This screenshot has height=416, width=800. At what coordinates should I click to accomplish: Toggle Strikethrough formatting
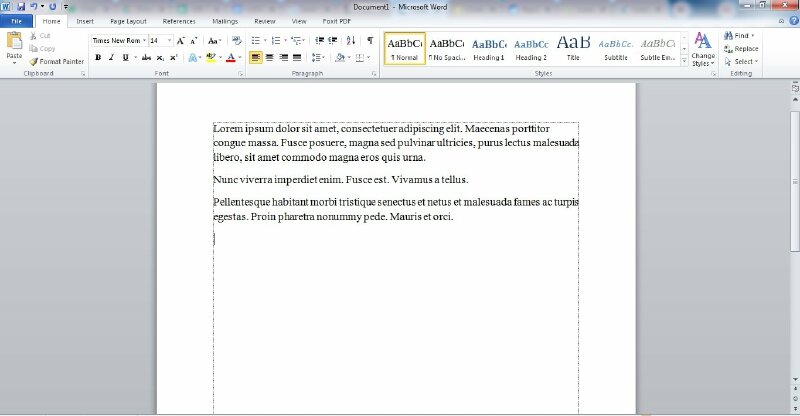tap(146, 57)
